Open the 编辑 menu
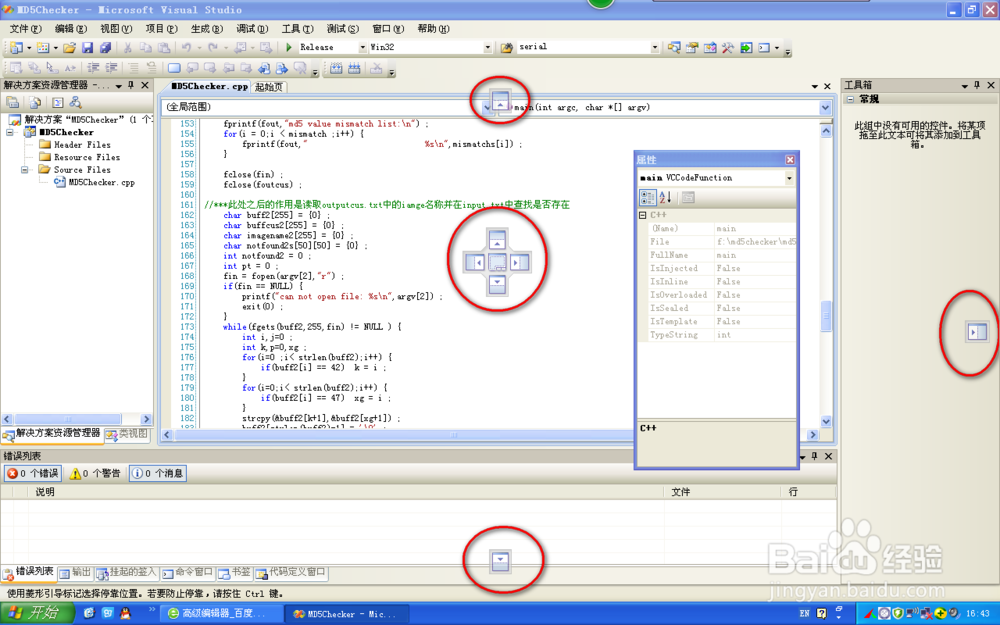Viewport: 1000px width, 625px height. (x=71, y=29)
